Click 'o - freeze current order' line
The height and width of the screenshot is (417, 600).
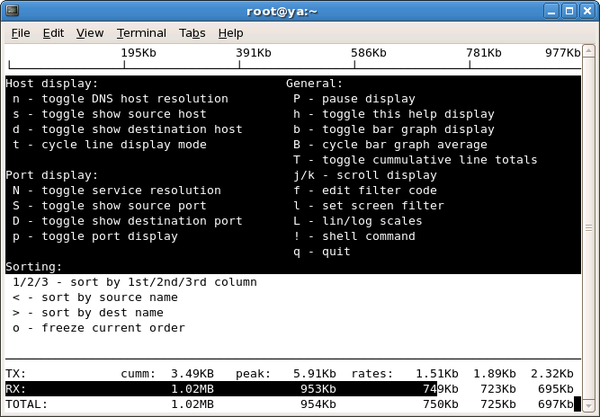pyautogui.click(x=99, y=328)
